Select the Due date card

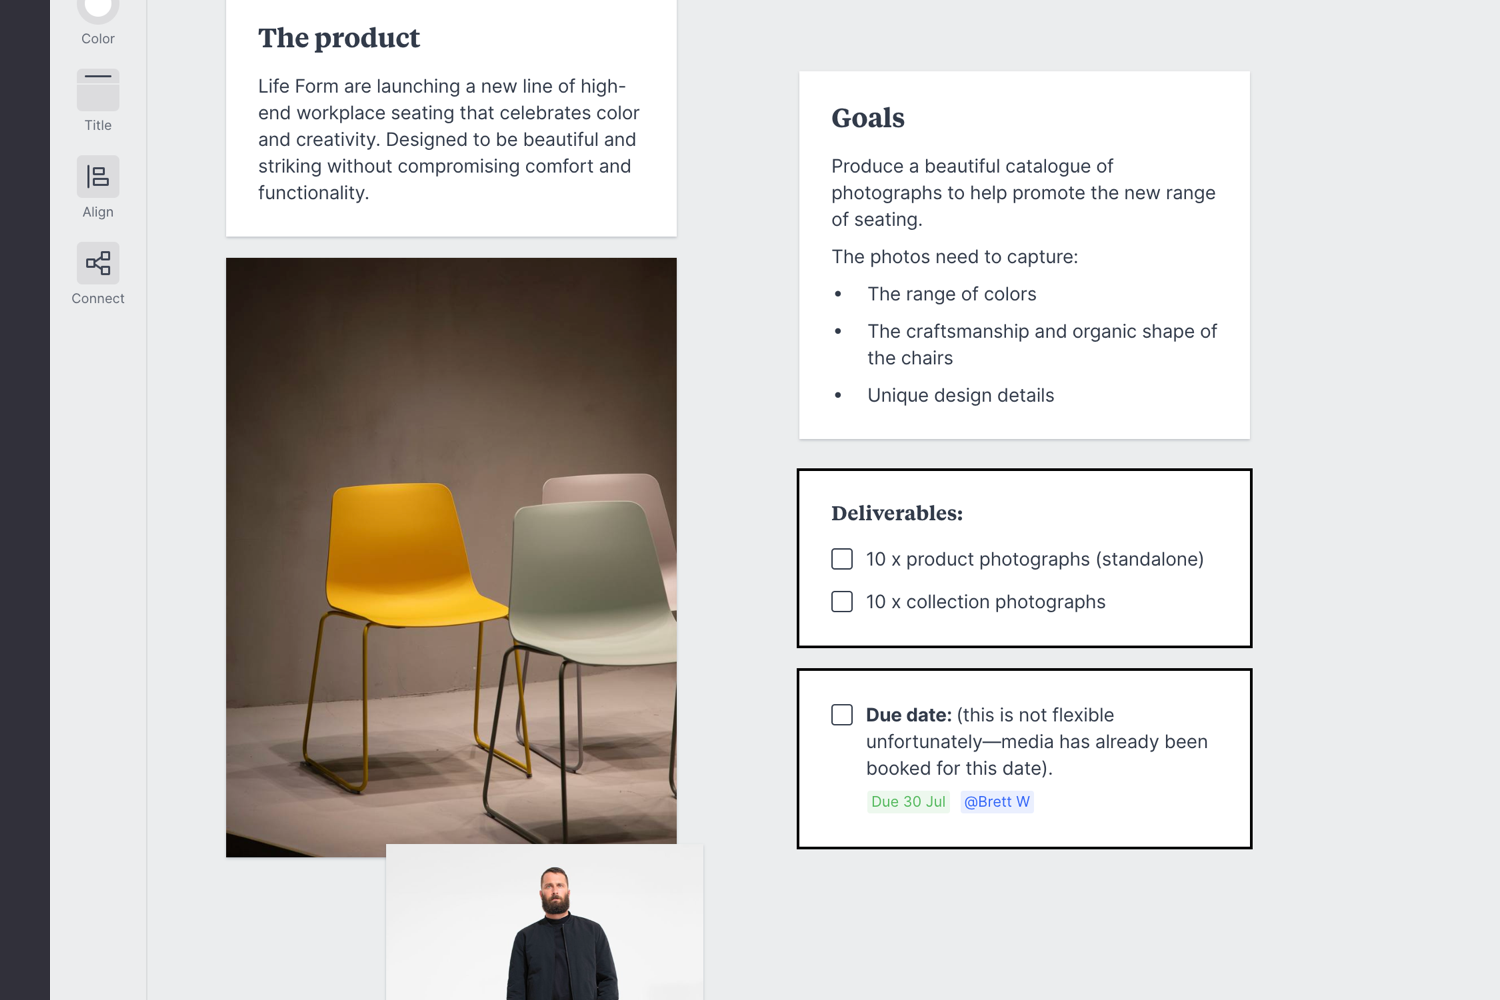point(1023,758)
